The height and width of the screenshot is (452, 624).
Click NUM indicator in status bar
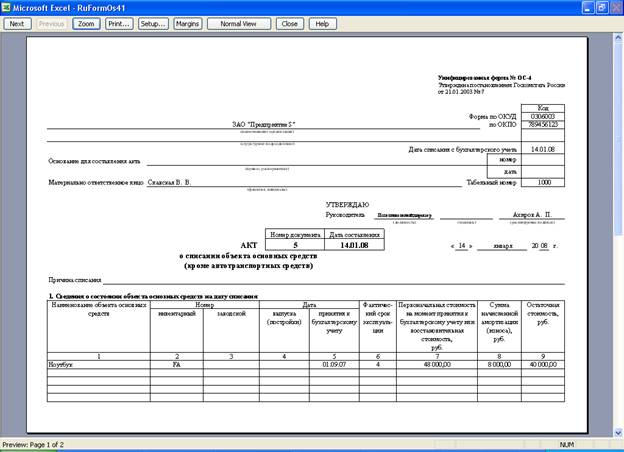coord(566,445)
